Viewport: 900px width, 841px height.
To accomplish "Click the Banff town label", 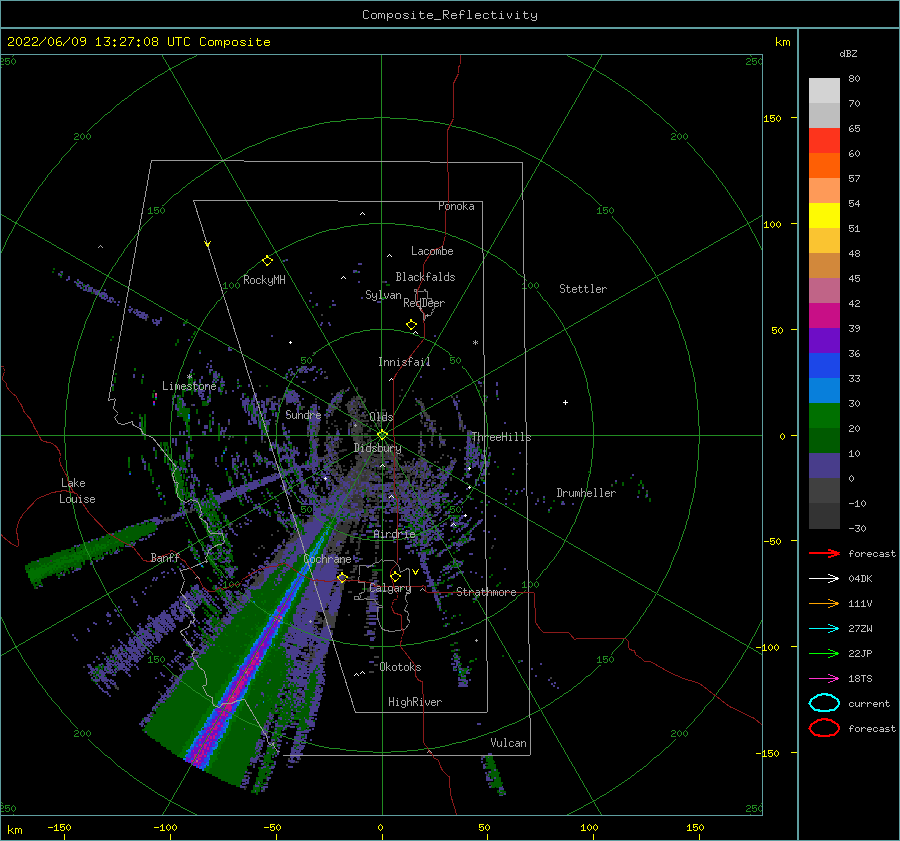I will (165, 557).
